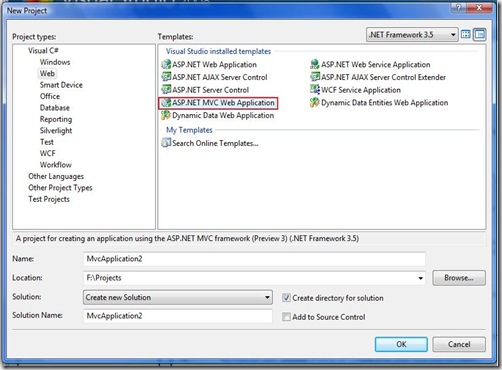Click the My Templates group header
The height and width of the screenshot is (370, 502).
click(x=189, y=130)
